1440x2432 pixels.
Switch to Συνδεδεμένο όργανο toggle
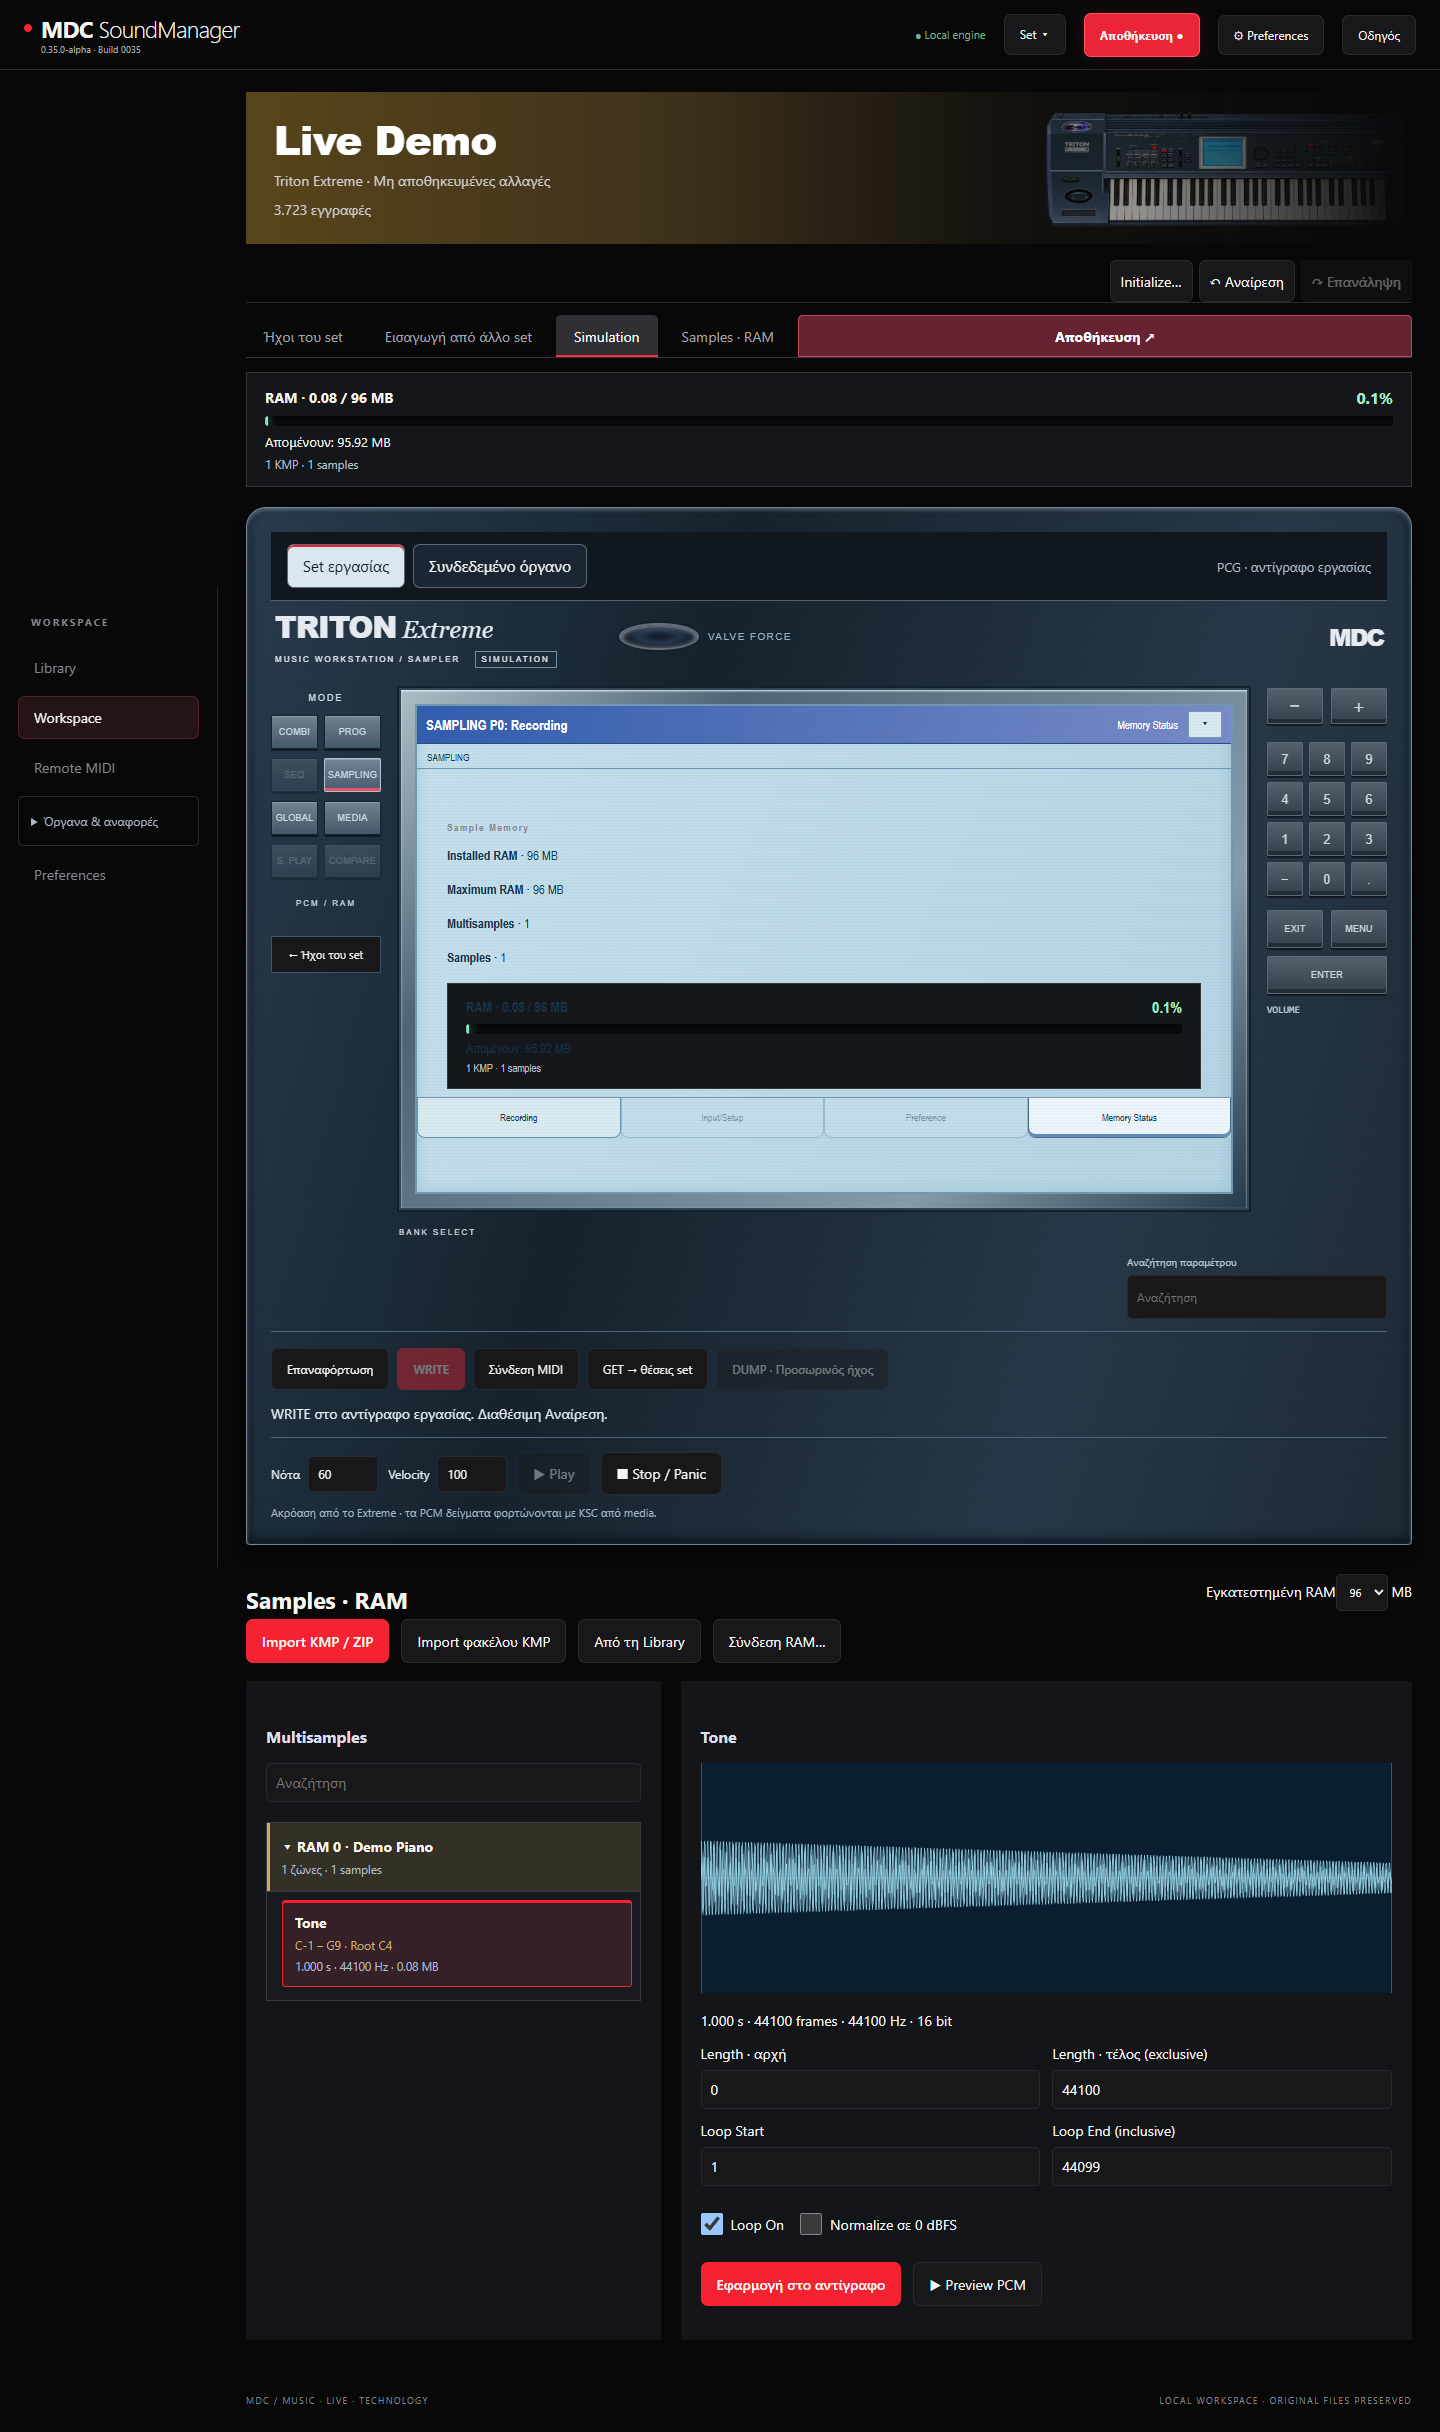point(499,567)
